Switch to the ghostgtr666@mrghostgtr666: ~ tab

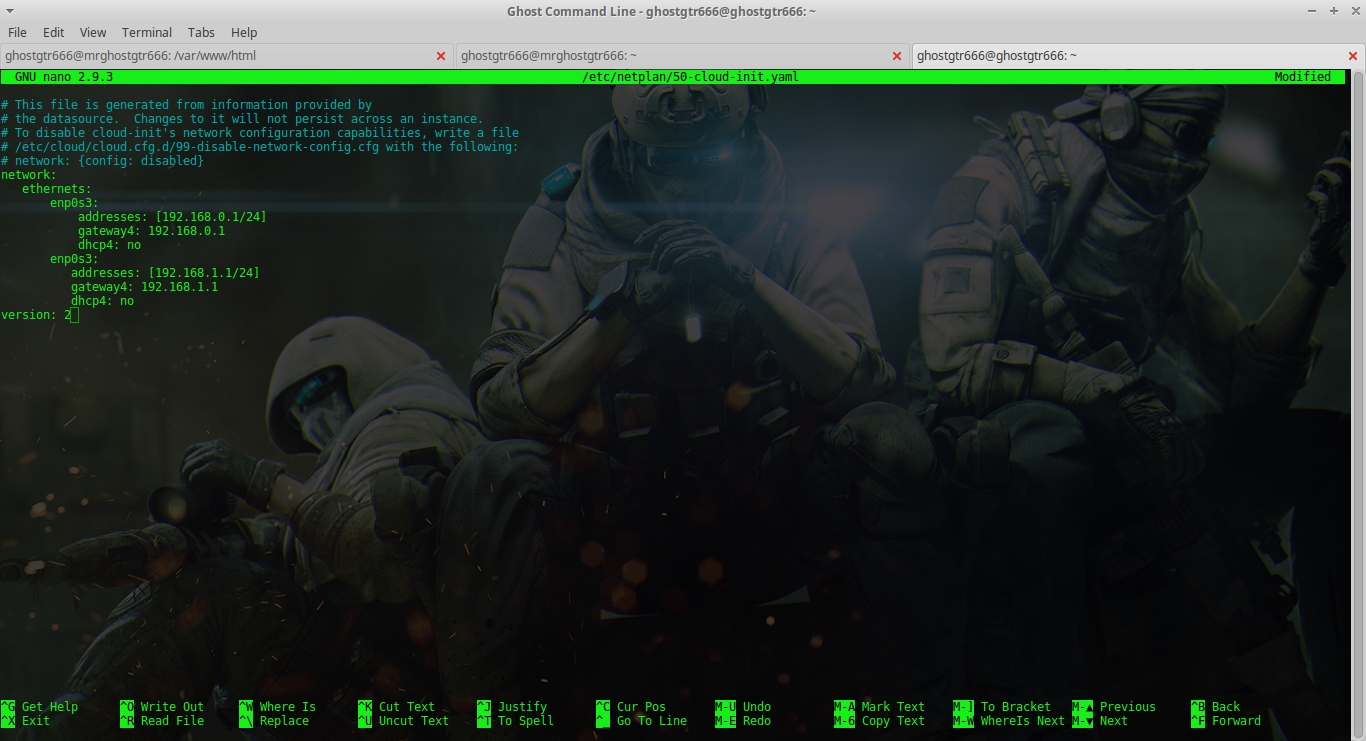click(683, 56)
